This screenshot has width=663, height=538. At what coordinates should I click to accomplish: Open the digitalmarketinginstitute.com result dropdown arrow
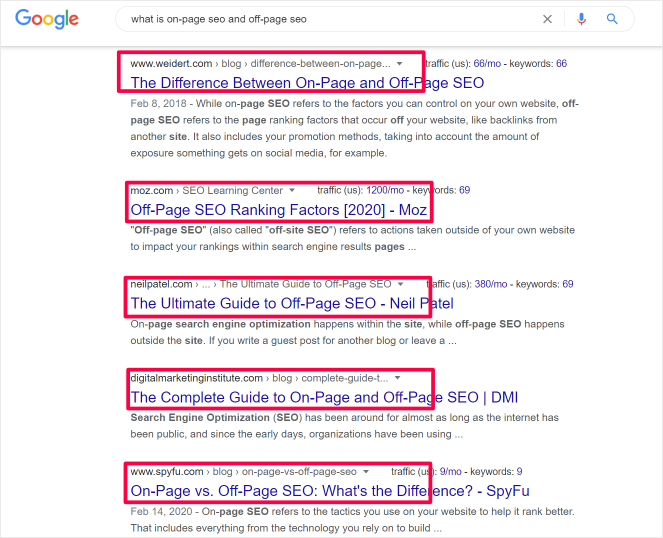tap(397, 378)
